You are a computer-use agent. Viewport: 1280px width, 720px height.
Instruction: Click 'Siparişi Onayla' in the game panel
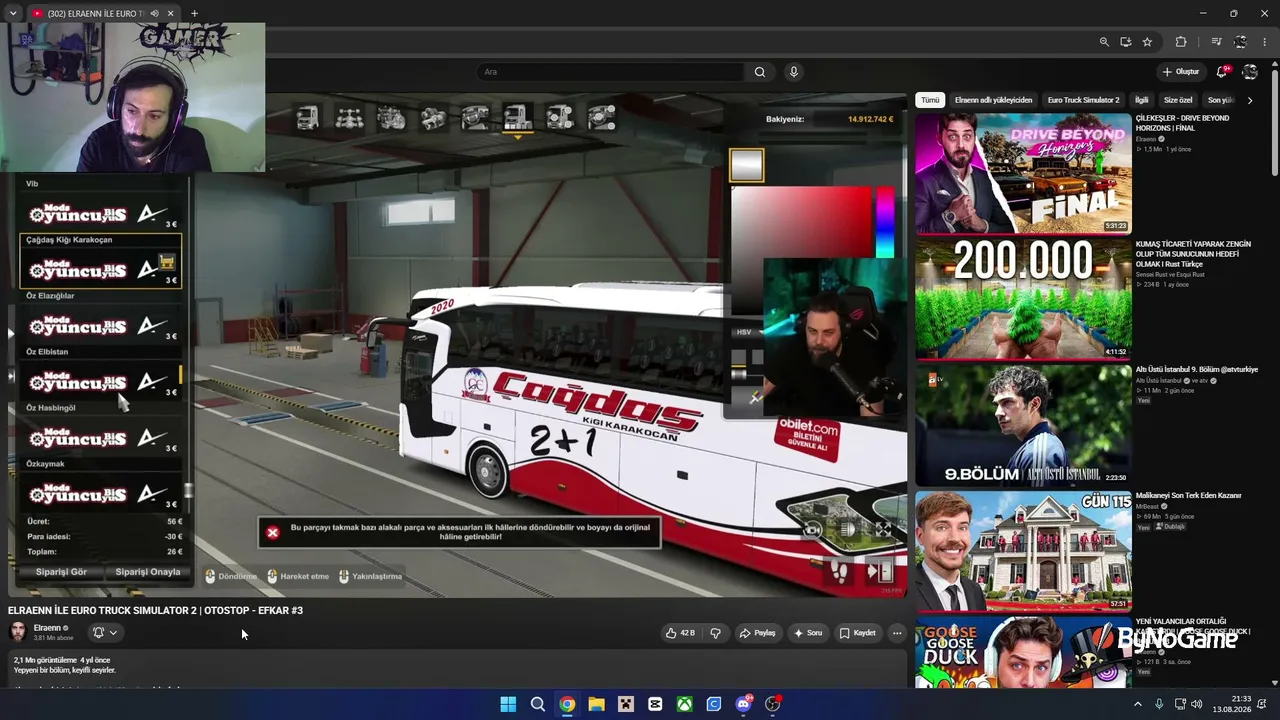tap(148, 572)
